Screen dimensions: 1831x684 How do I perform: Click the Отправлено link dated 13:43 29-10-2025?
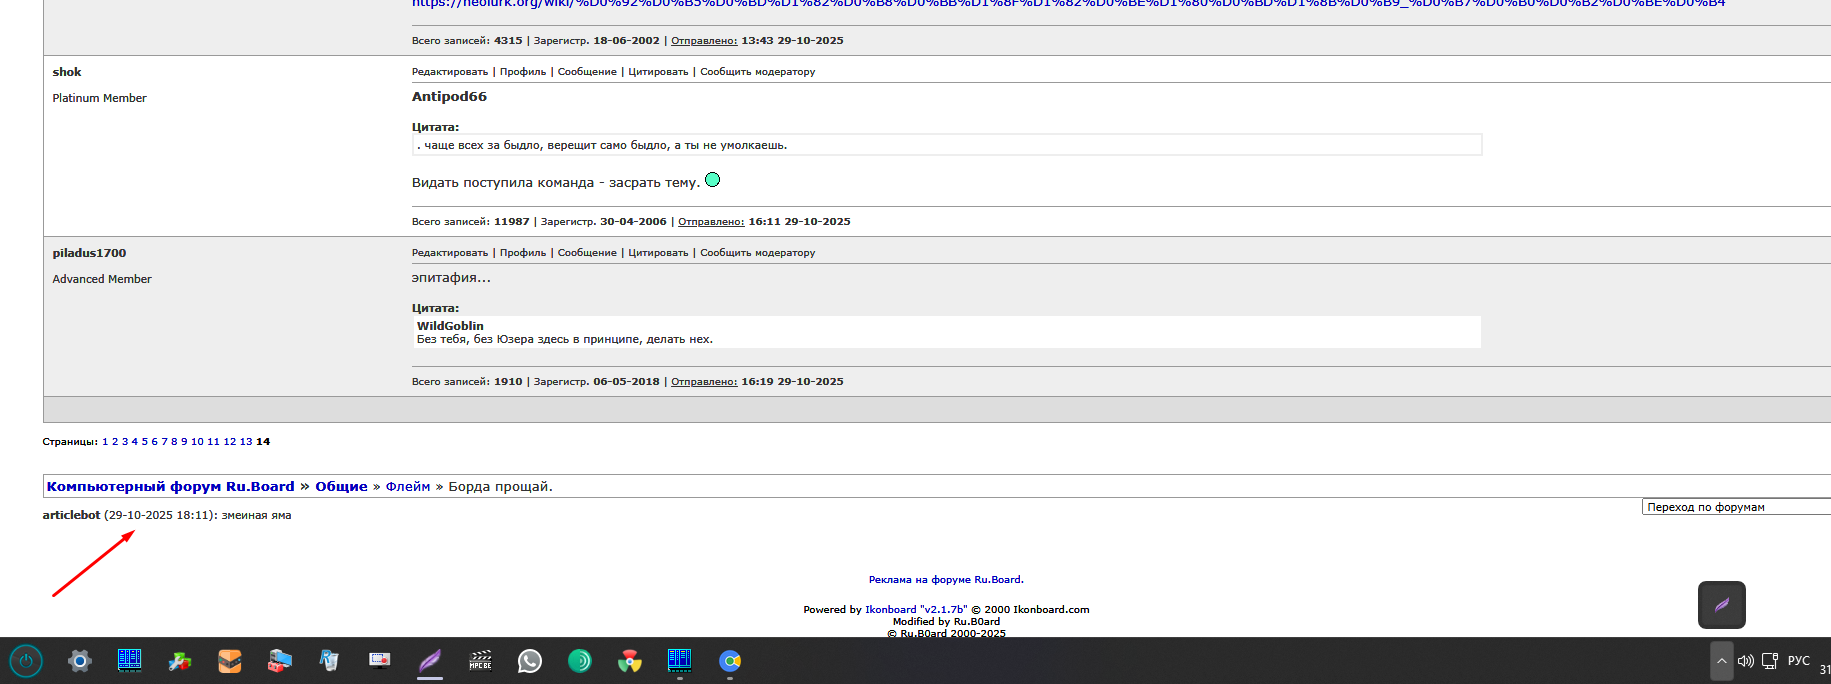[x=704, y=41]
